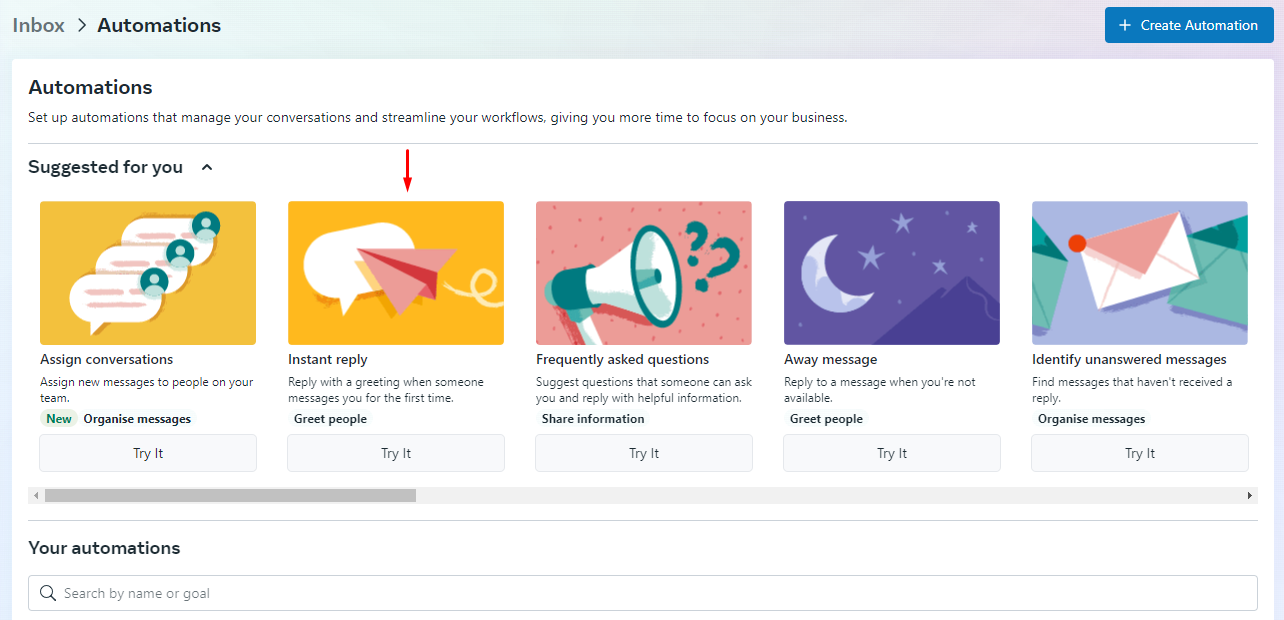The image size is (1284, 620).
Task: Go back to Inbox breadcrumb
Action: pos(38,25)
